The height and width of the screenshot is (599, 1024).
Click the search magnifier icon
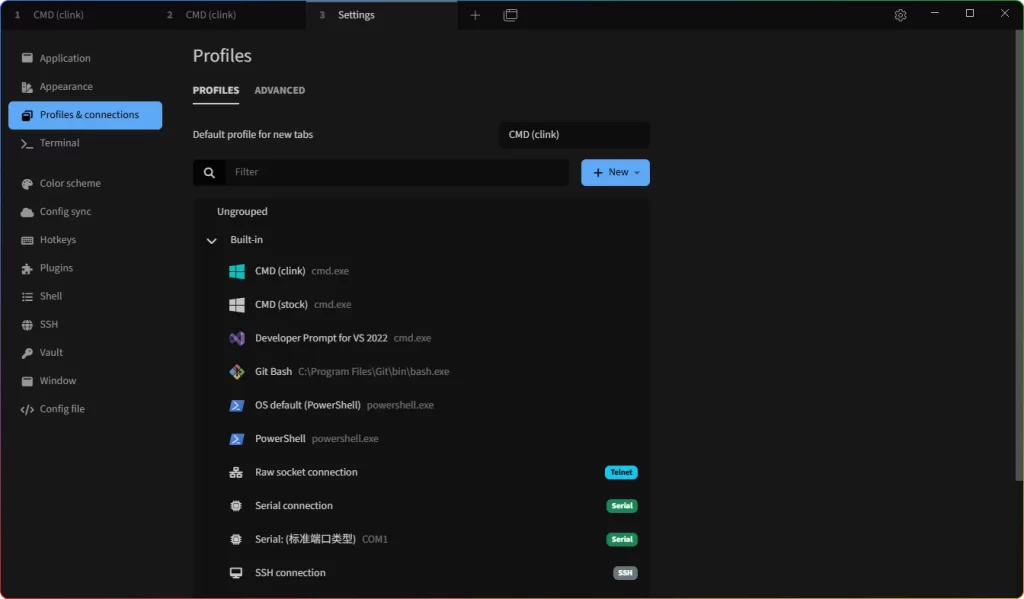tap(209, 172)
